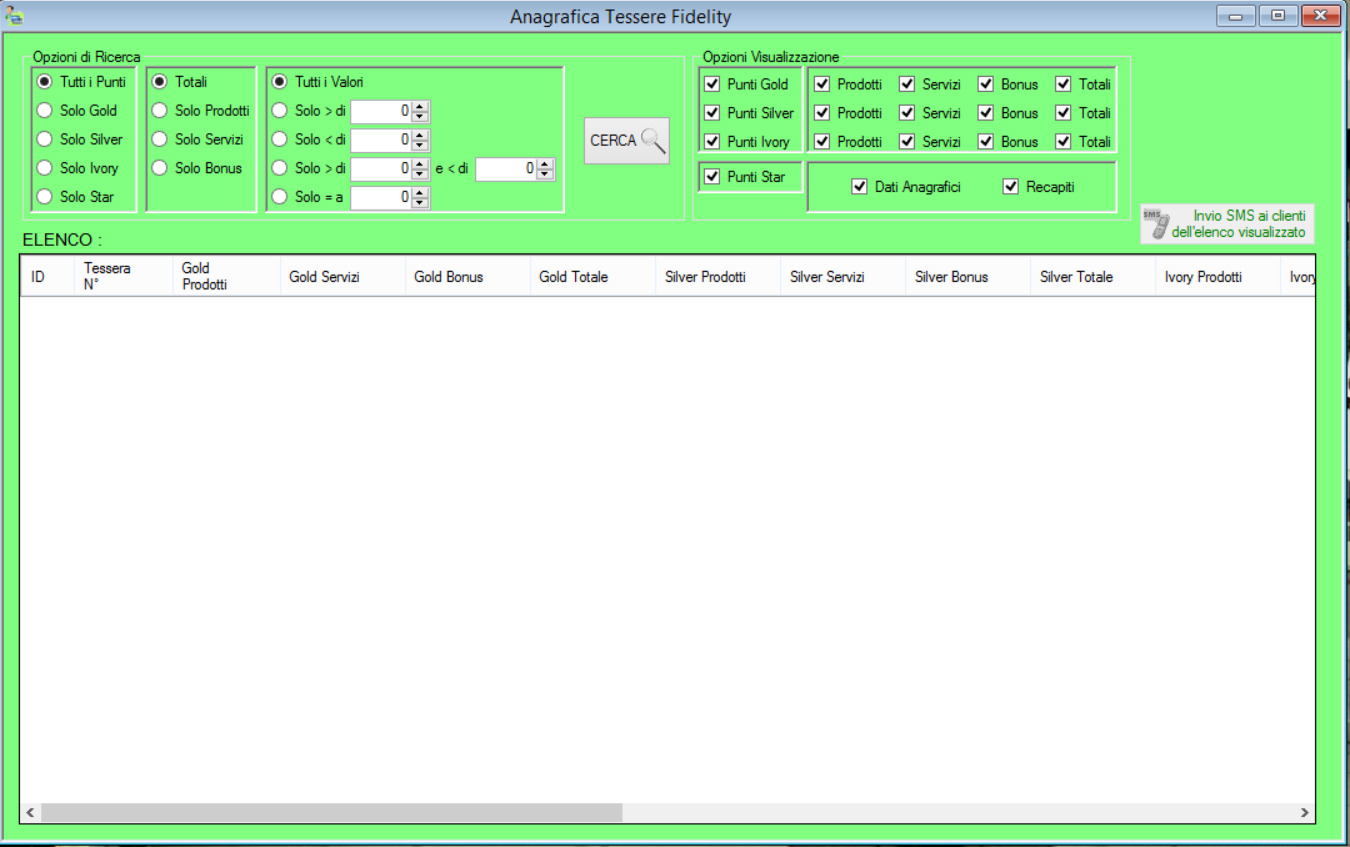Viewport: 1350px width, 847px height.
Task: Toggle Prodotti checkbox in the Punti Ivory row
Action: [x=822, y=141]
